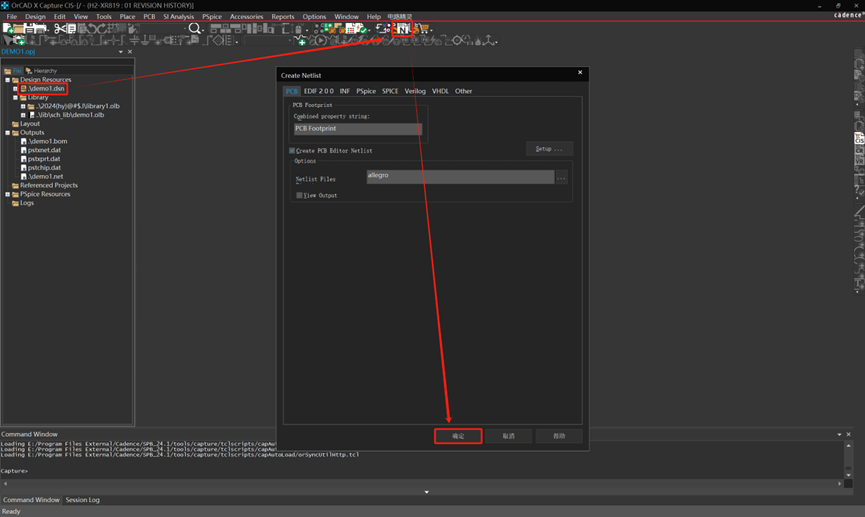The image size is (865, 517).
Task: Close the Create Netlist dialog
Action: click(580, 72)
